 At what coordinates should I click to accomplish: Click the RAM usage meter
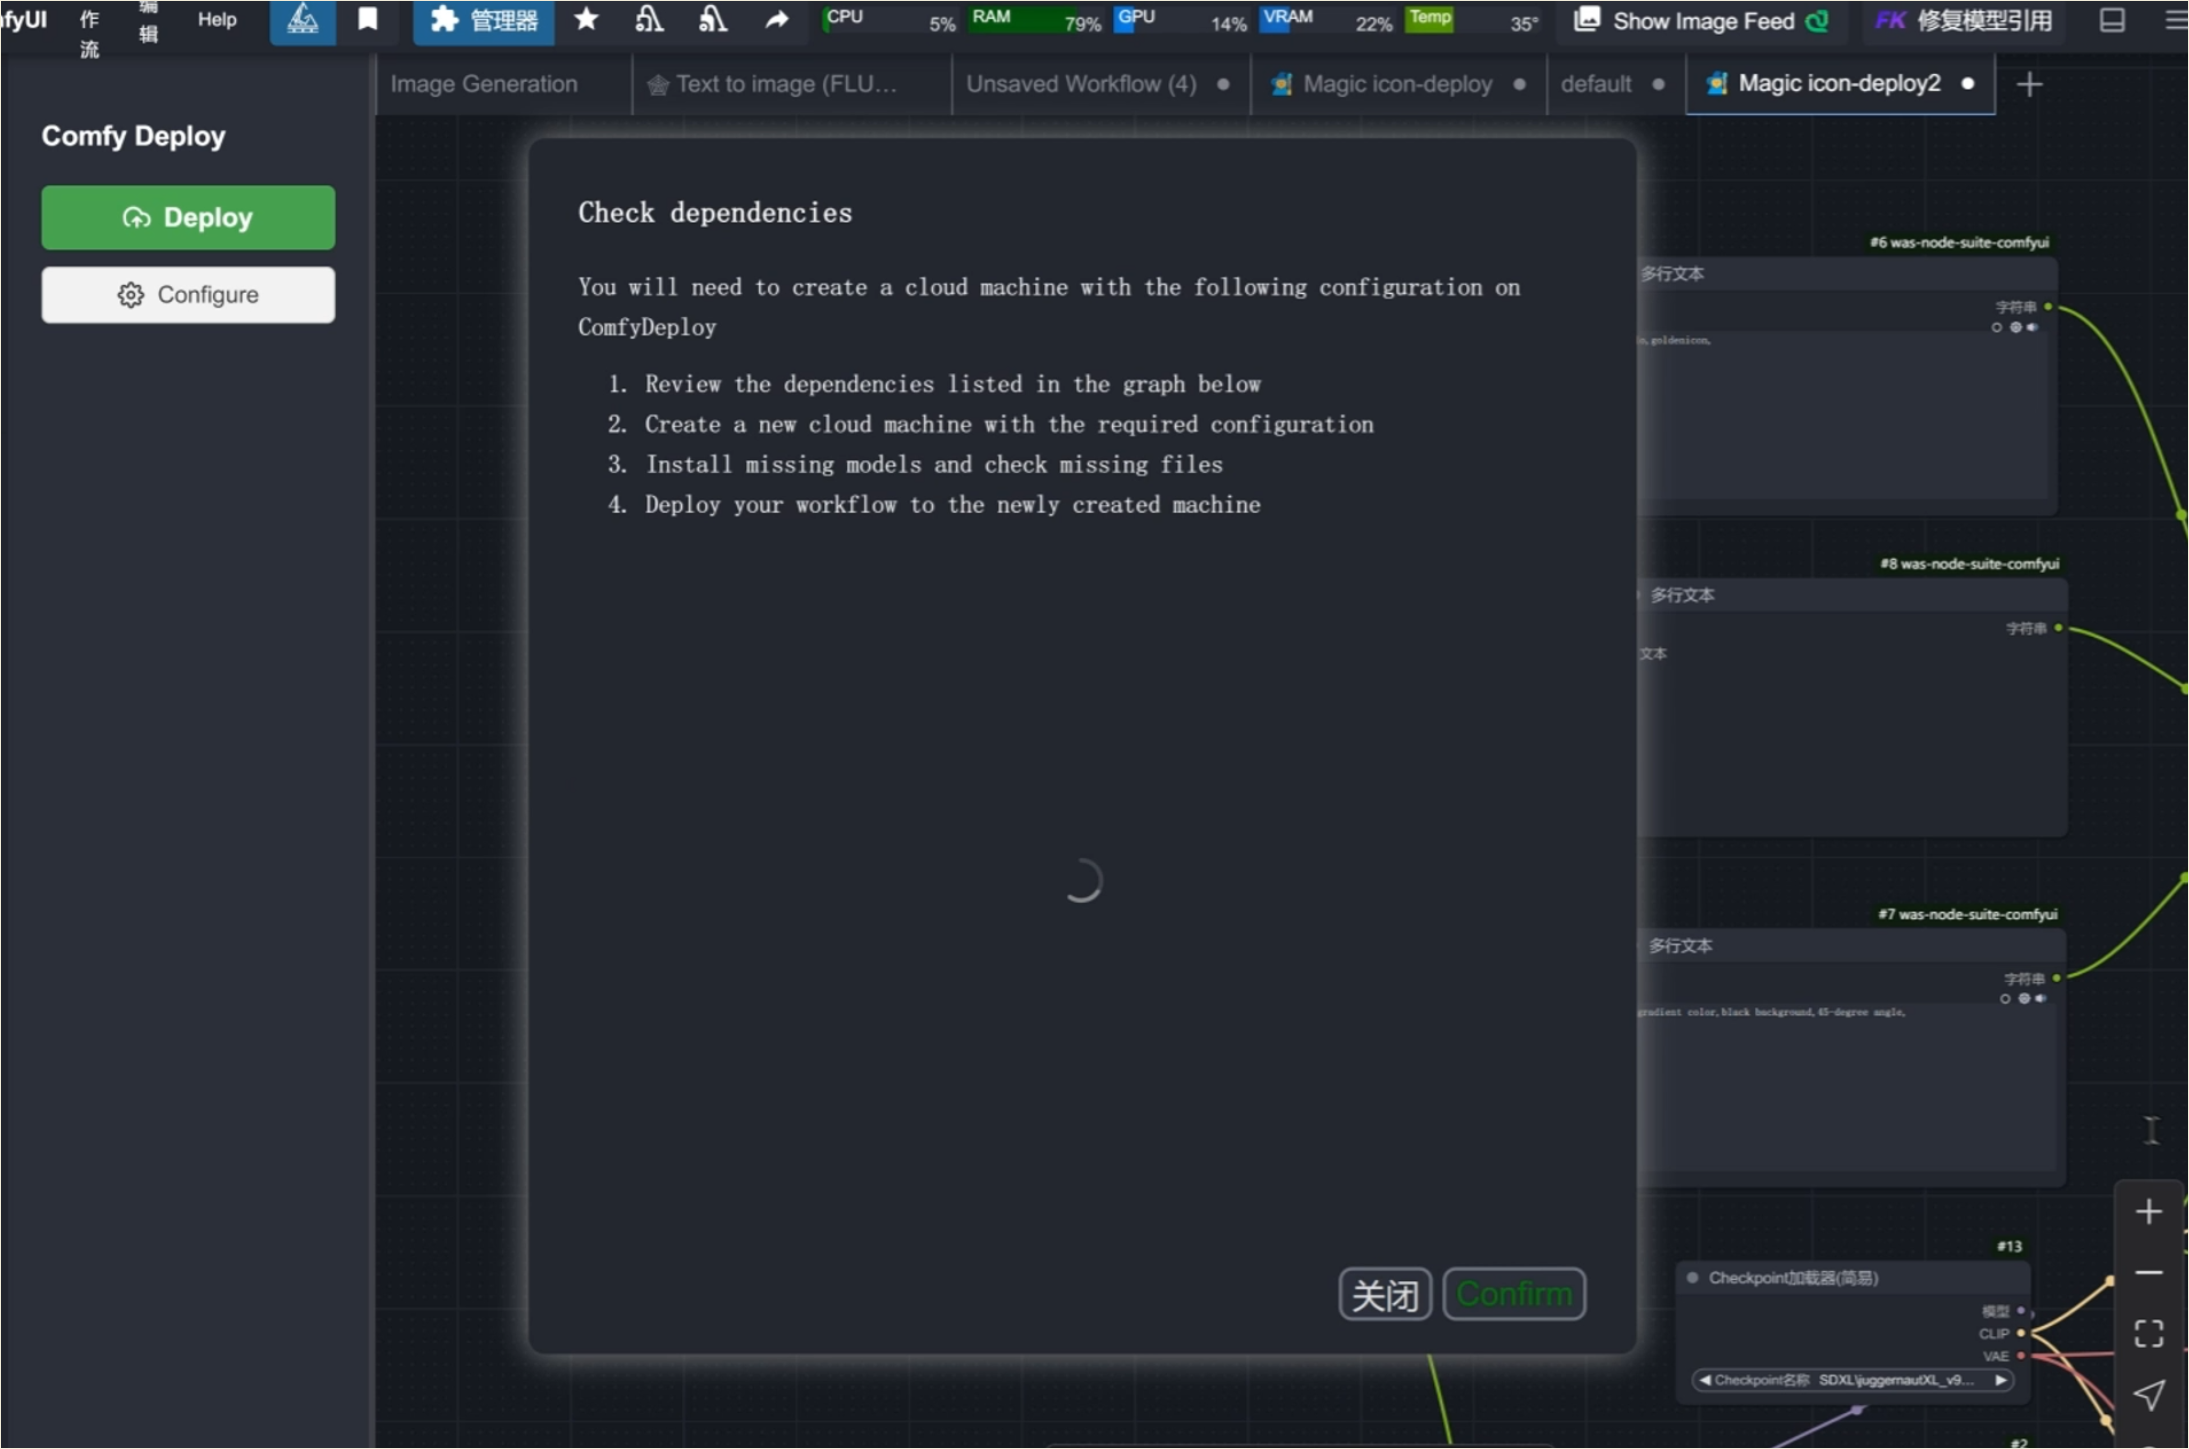click(1036, 20)
